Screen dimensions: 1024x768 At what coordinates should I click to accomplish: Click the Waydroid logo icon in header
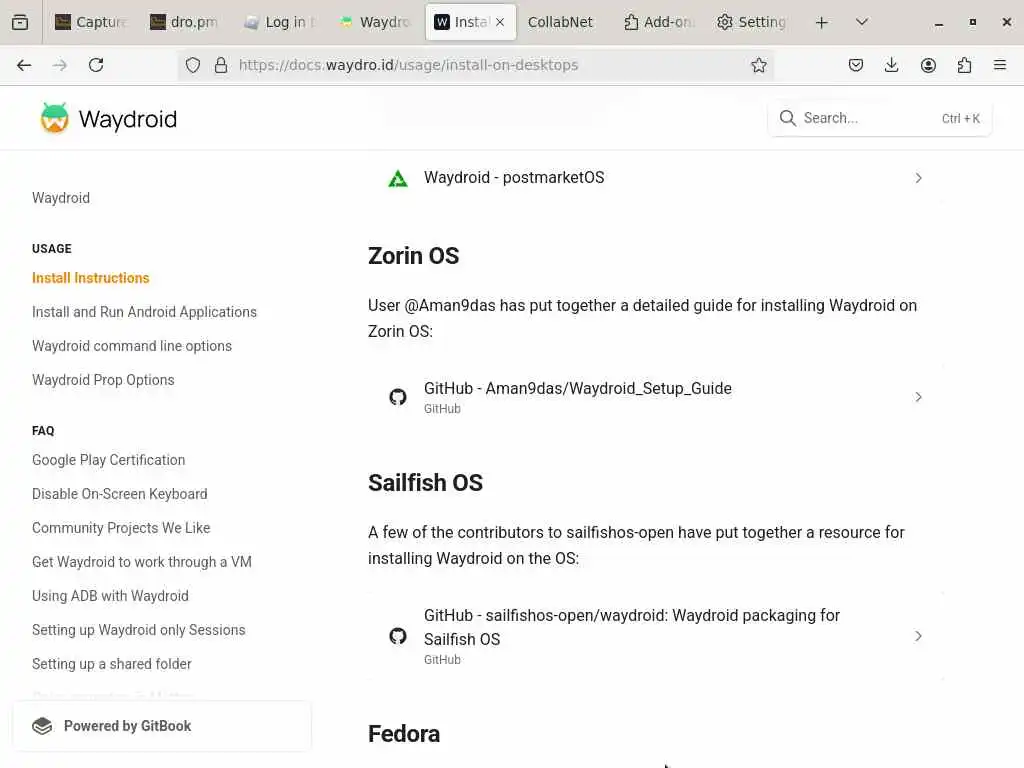[55, 118]
